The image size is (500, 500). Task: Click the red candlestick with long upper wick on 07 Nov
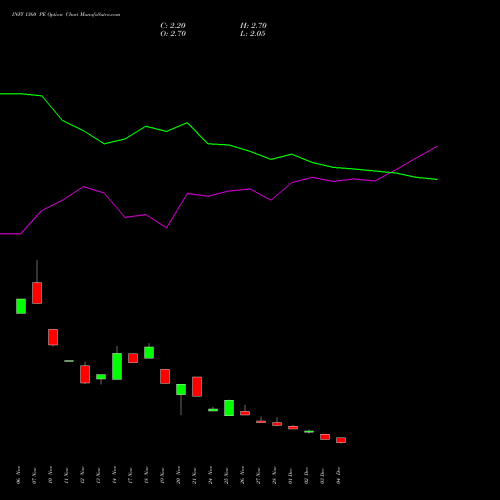pyautogui.click(x=37, y=293)
